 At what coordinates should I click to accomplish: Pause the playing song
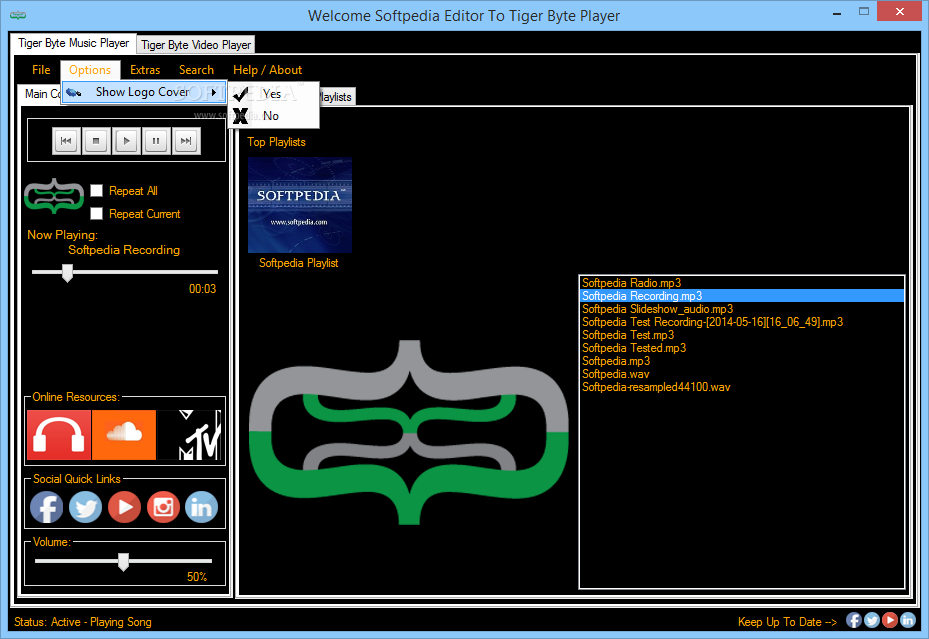[x=156, y=141]
